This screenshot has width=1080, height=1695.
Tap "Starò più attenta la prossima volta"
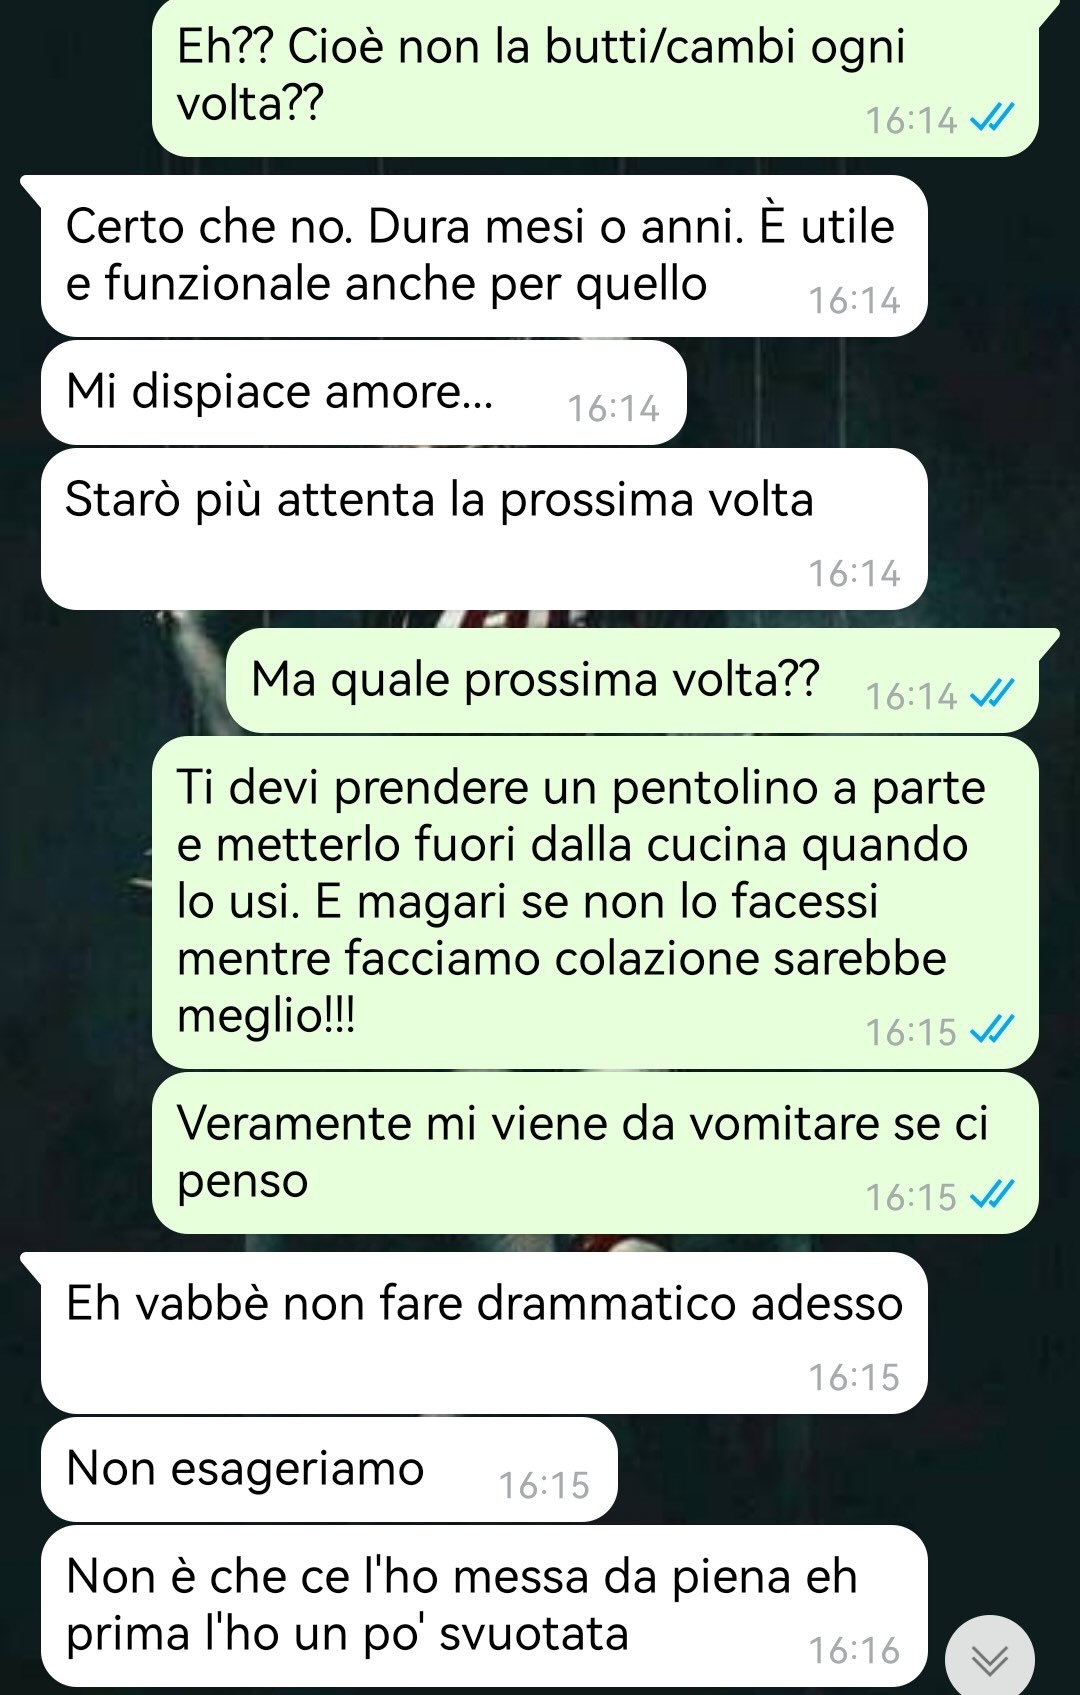pos(484,529)
